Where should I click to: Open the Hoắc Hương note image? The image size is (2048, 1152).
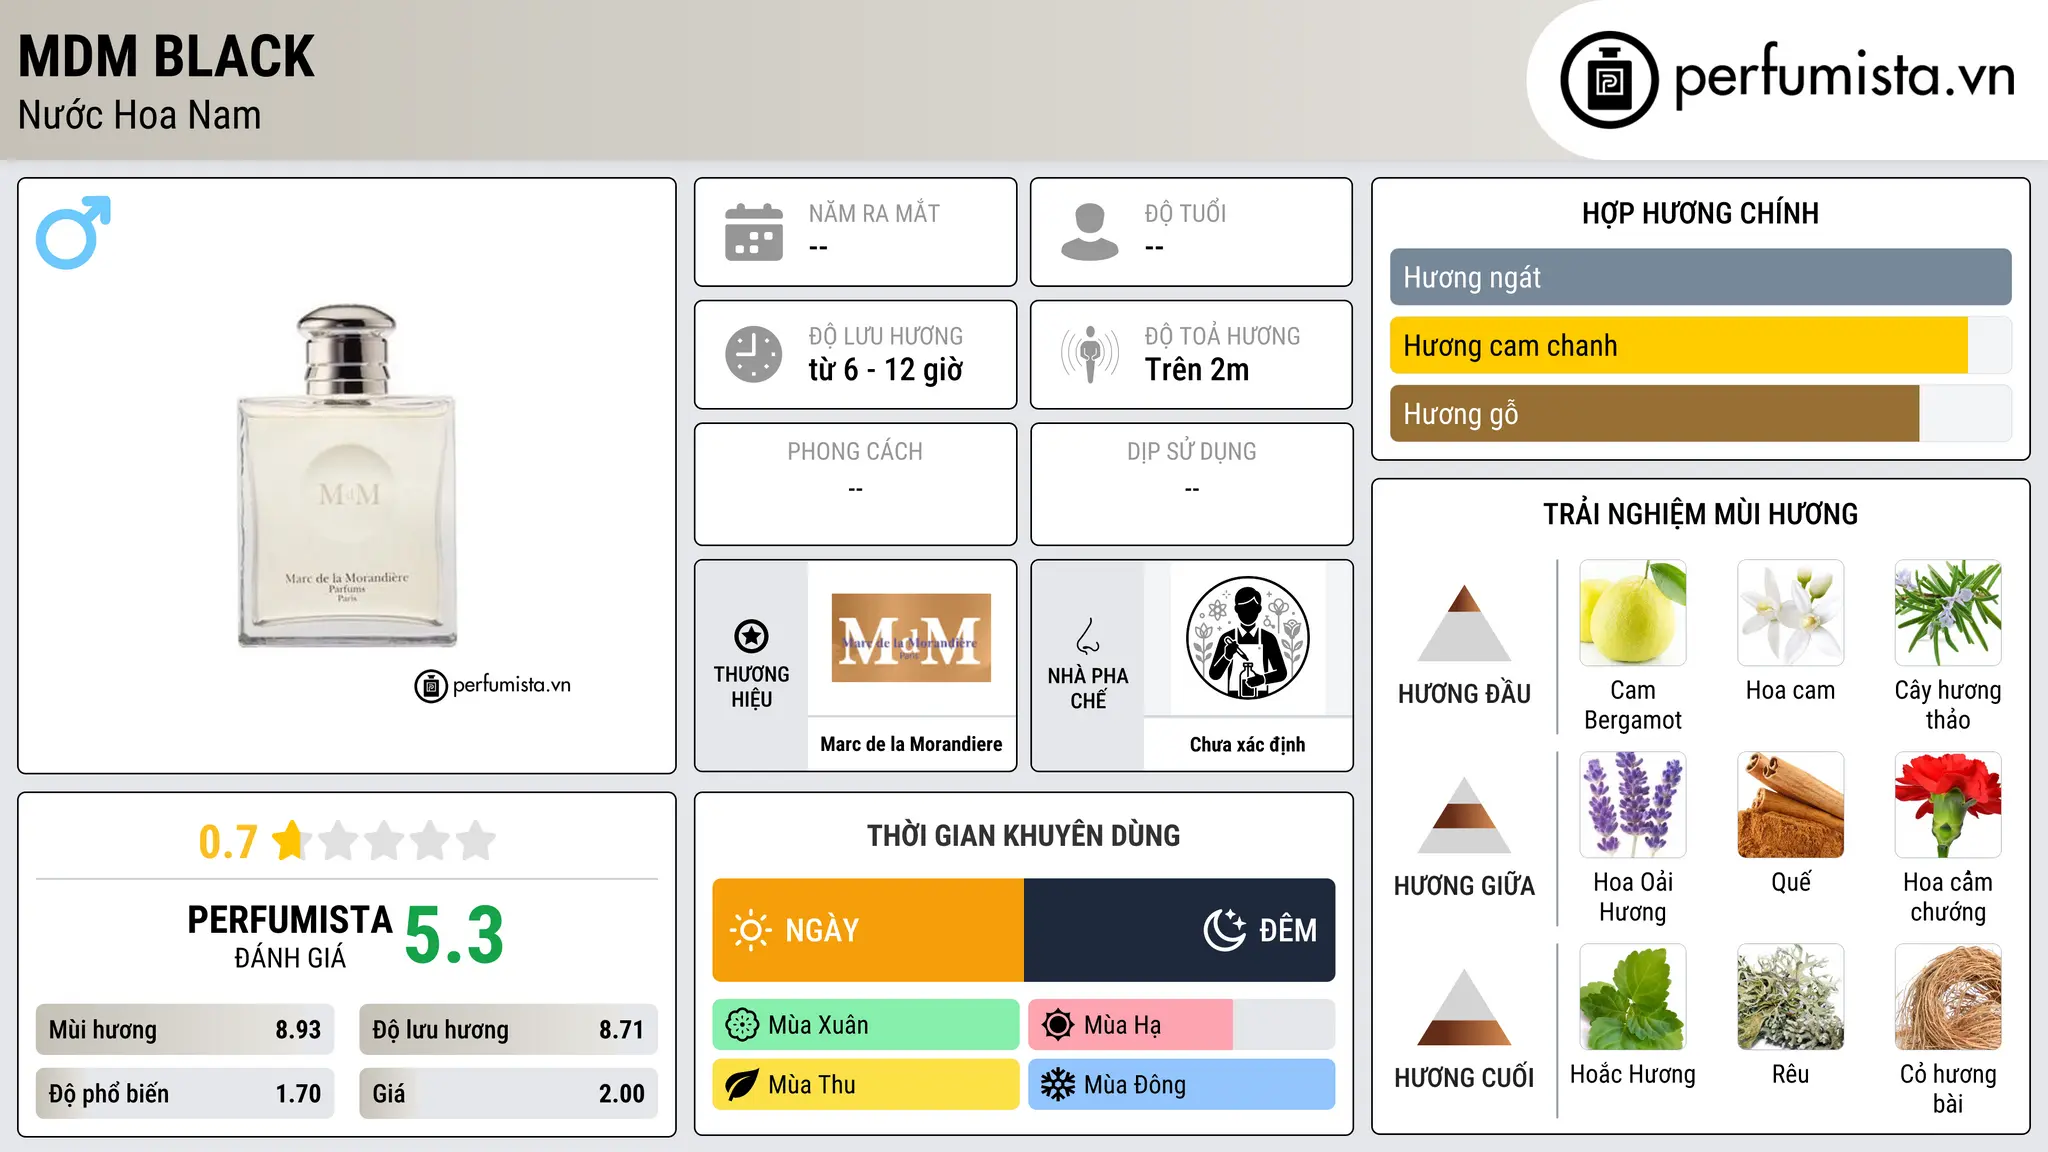click(x=1633, y=997)
